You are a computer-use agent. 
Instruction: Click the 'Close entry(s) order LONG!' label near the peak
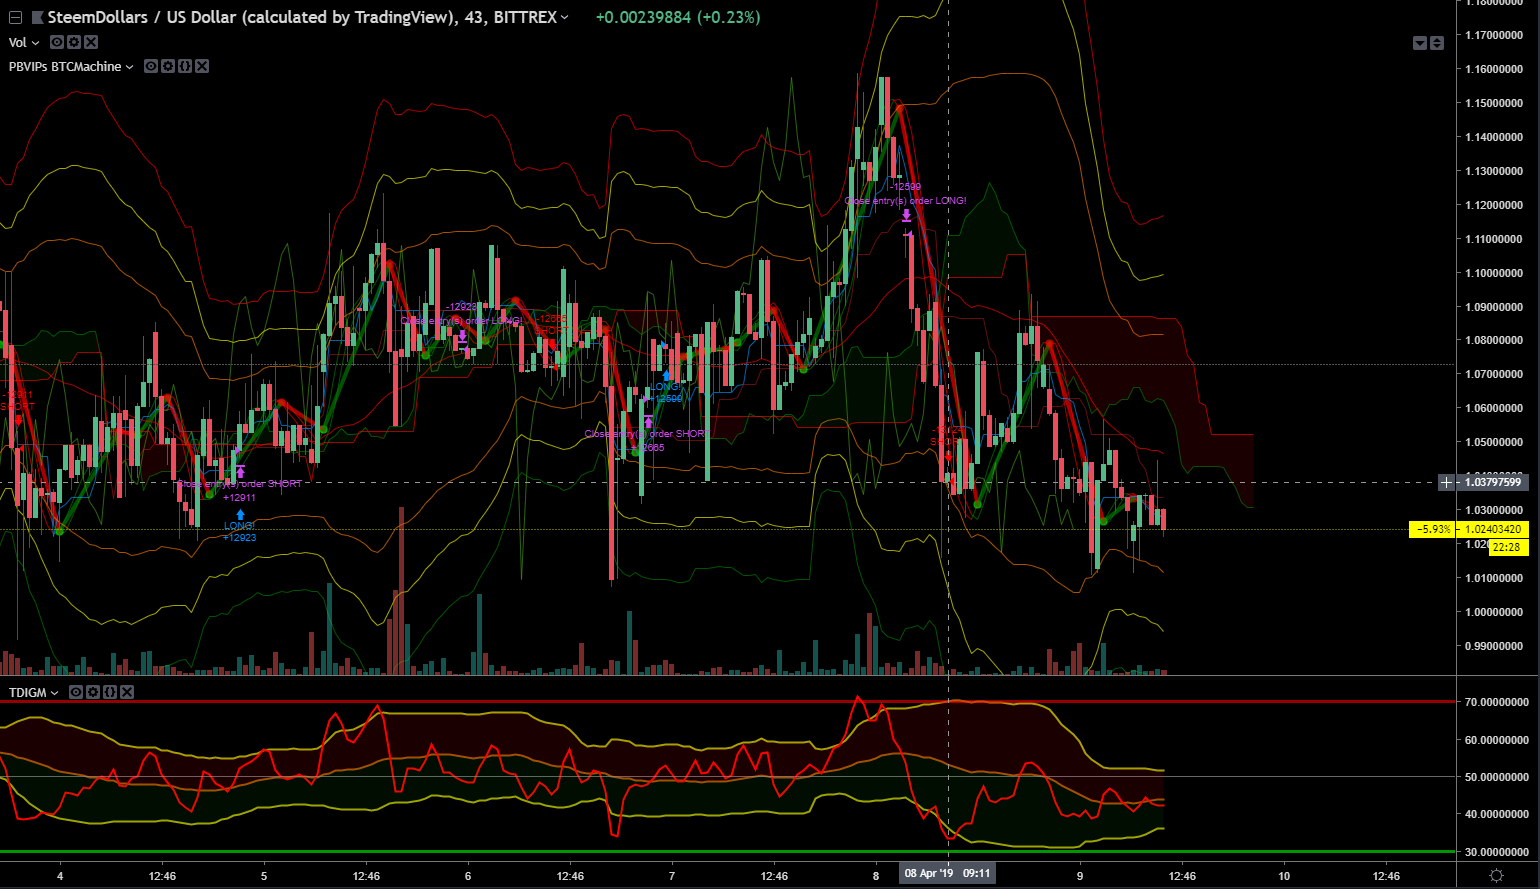[x=906, y=201]
